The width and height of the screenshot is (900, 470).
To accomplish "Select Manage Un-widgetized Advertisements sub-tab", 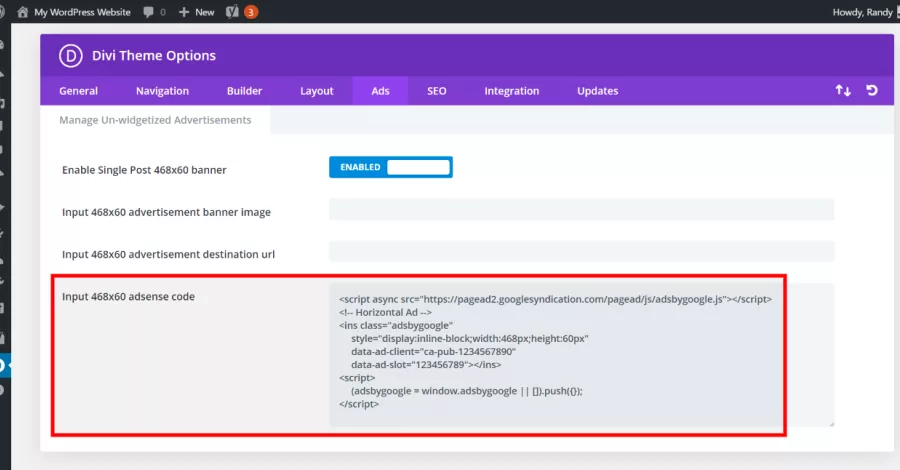I will coord(155,120).
